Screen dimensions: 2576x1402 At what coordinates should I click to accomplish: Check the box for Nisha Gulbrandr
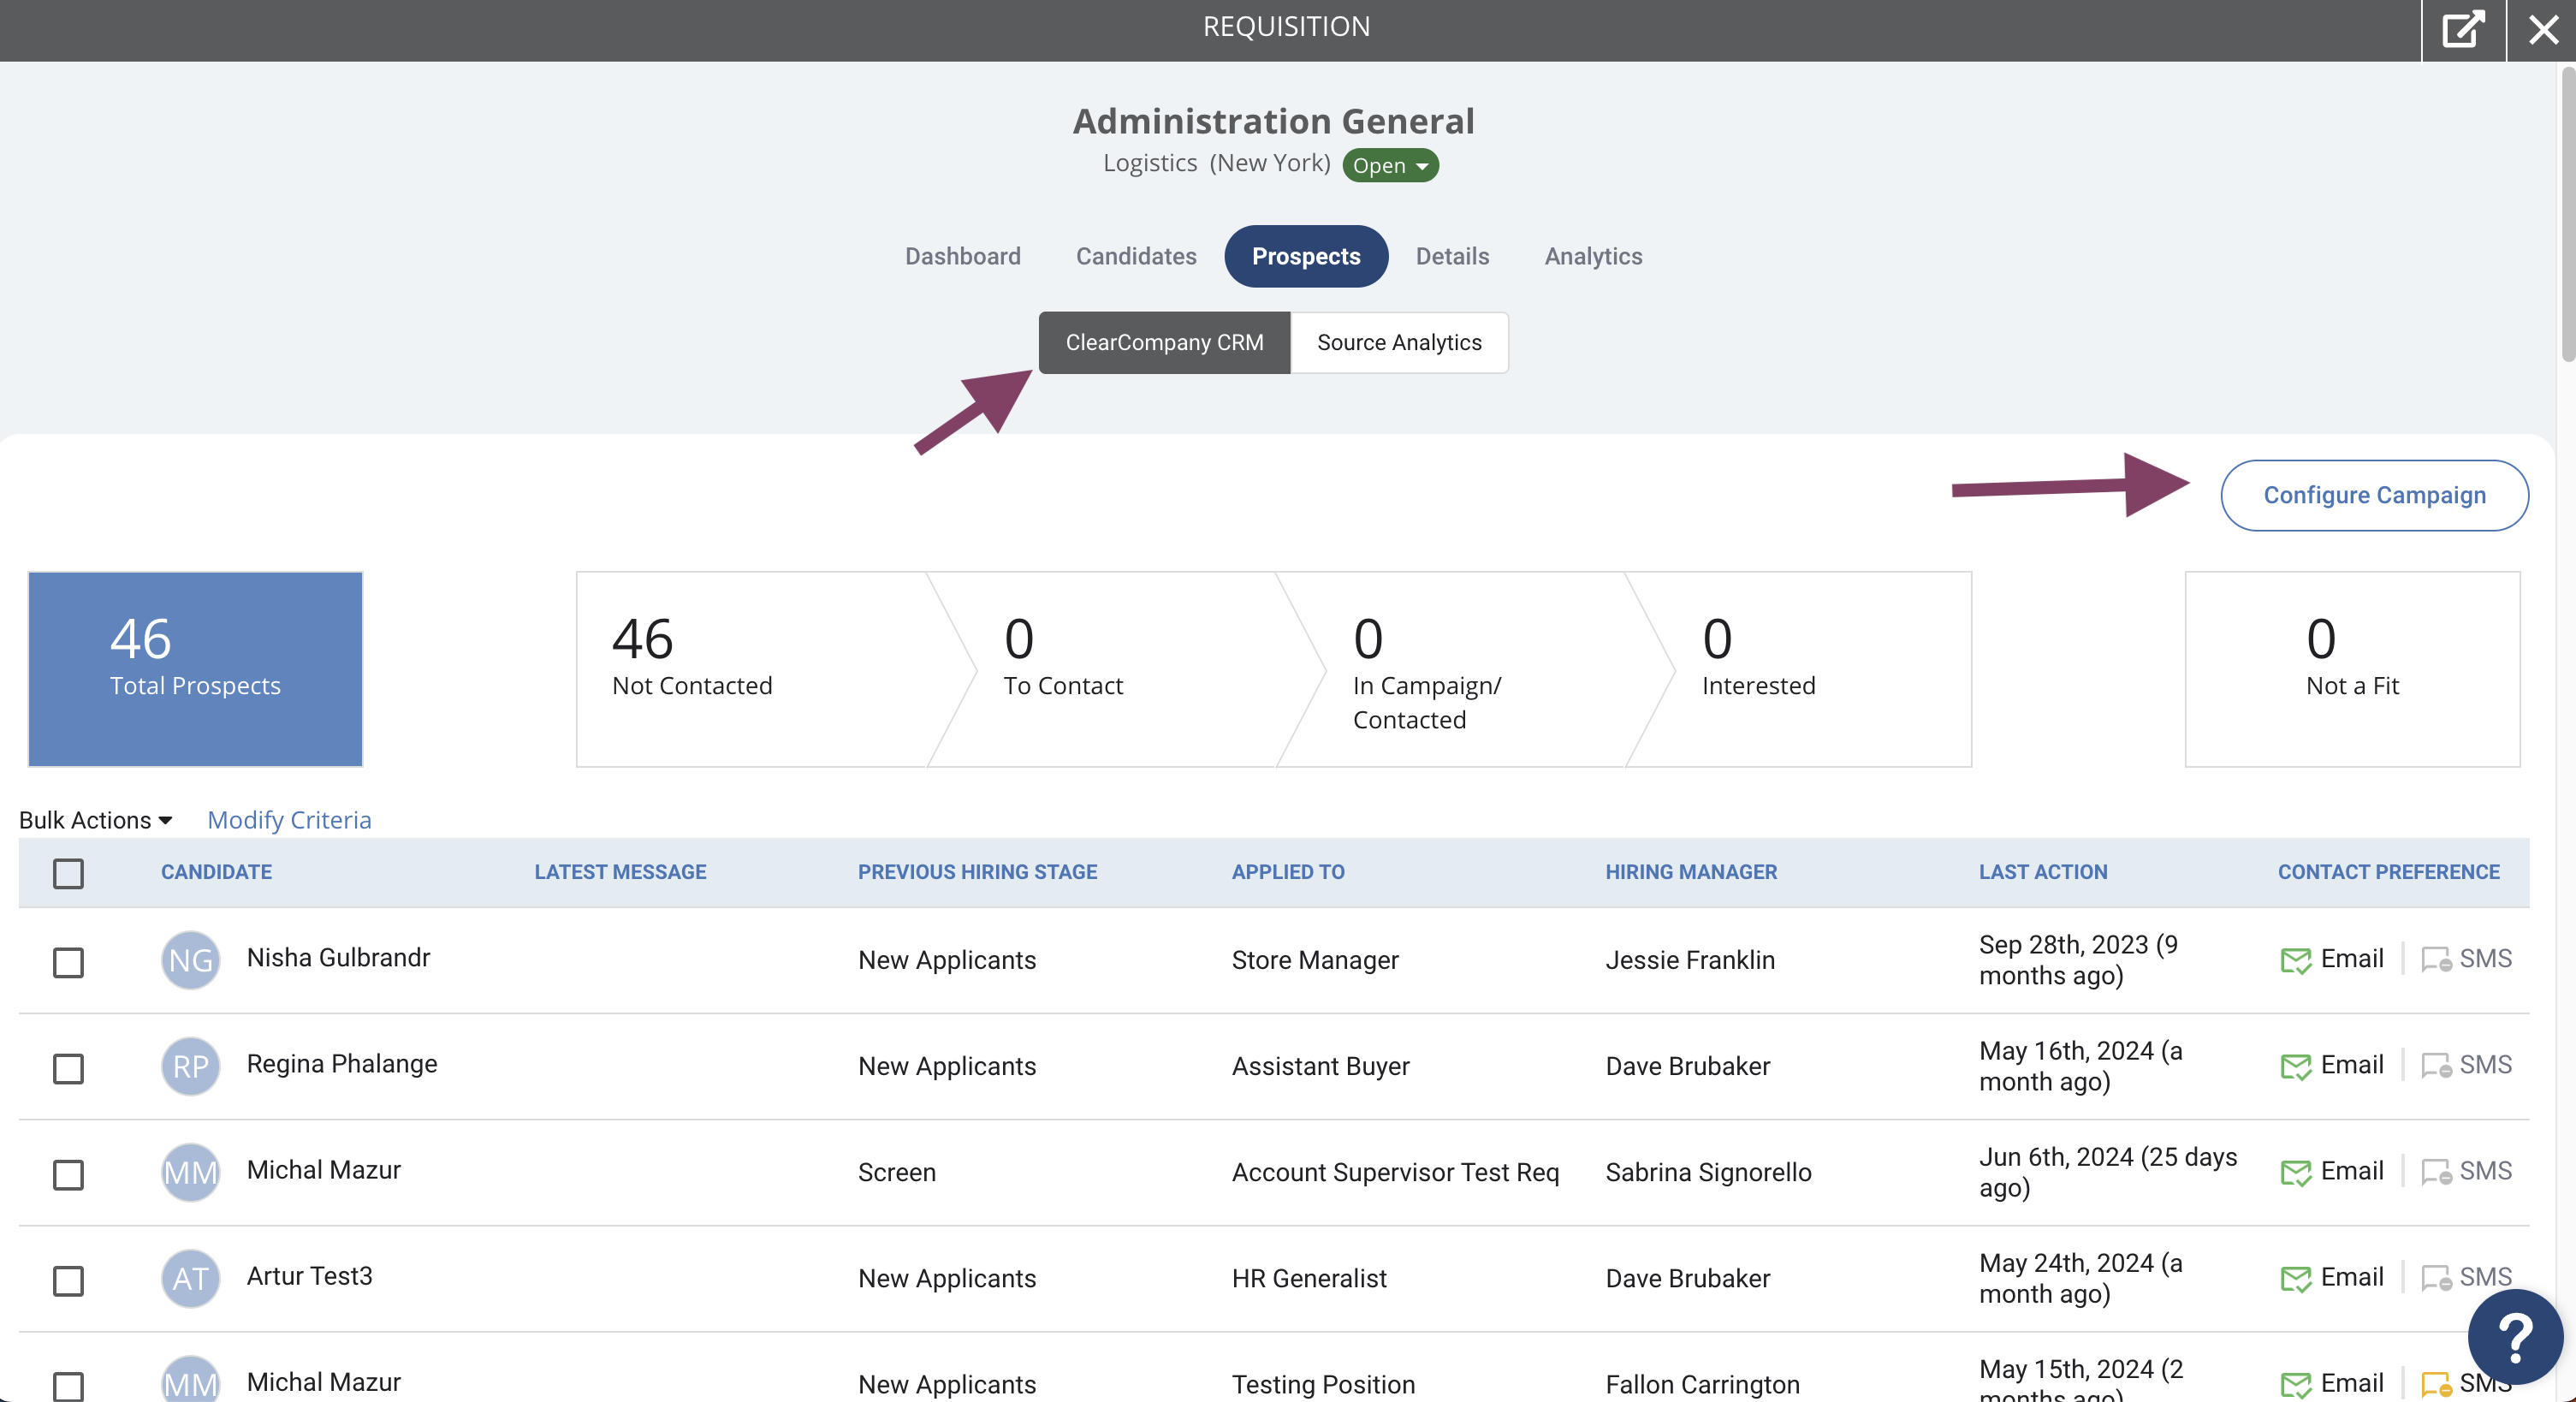click(68, 962)
